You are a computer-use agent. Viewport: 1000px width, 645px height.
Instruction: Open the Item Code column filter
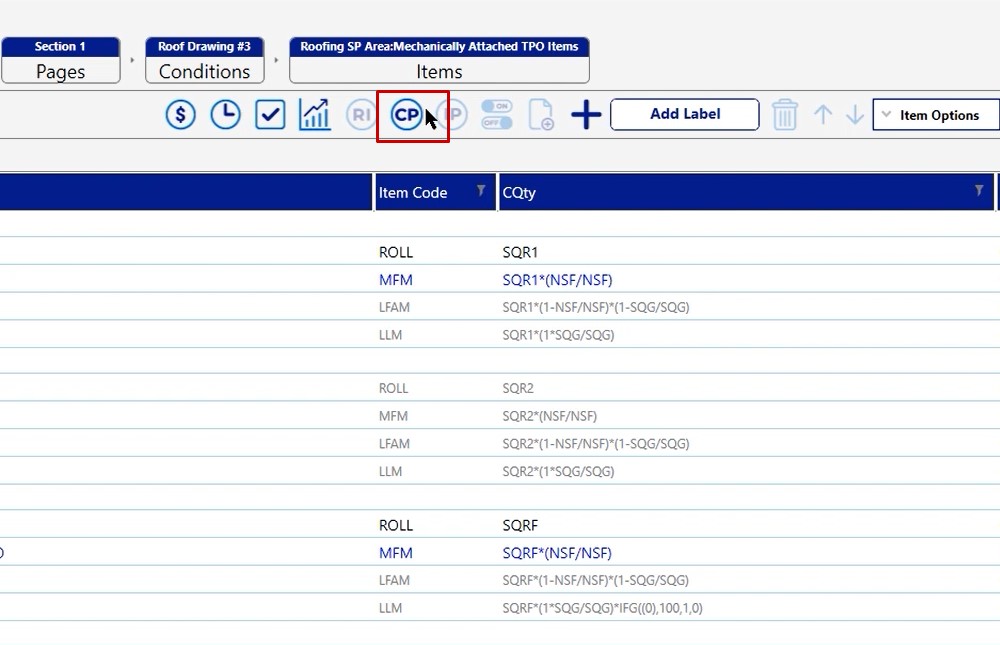(x=481, y=191)
